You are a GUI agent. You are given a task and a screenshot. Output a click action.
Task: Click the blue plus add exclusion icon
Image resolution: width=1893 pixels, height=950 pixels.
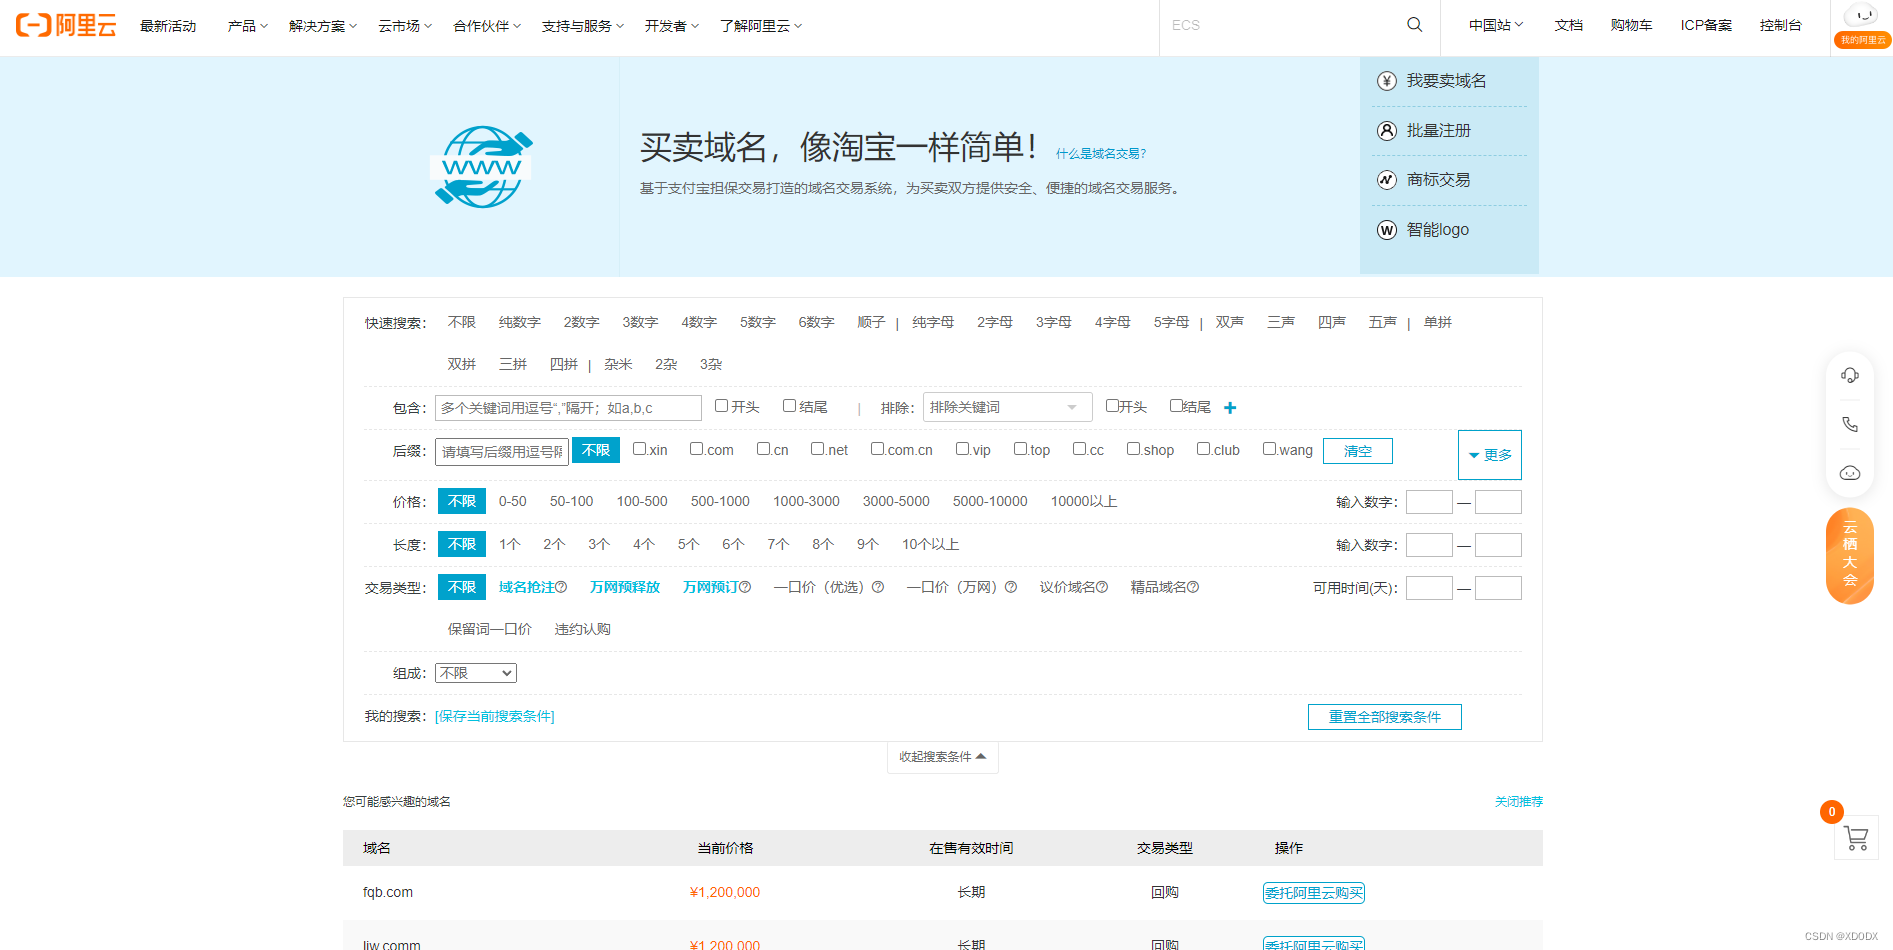coord(1230,408)
